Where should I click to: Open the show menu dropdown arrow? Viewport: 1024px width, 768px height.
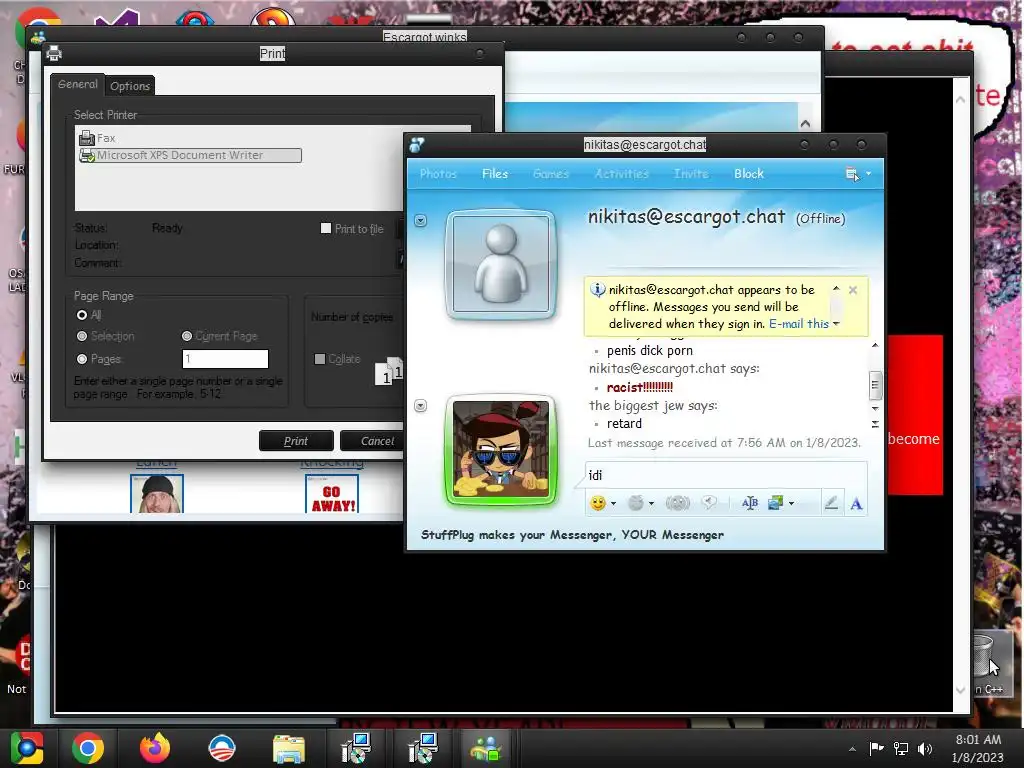click(x=869, y=174)
